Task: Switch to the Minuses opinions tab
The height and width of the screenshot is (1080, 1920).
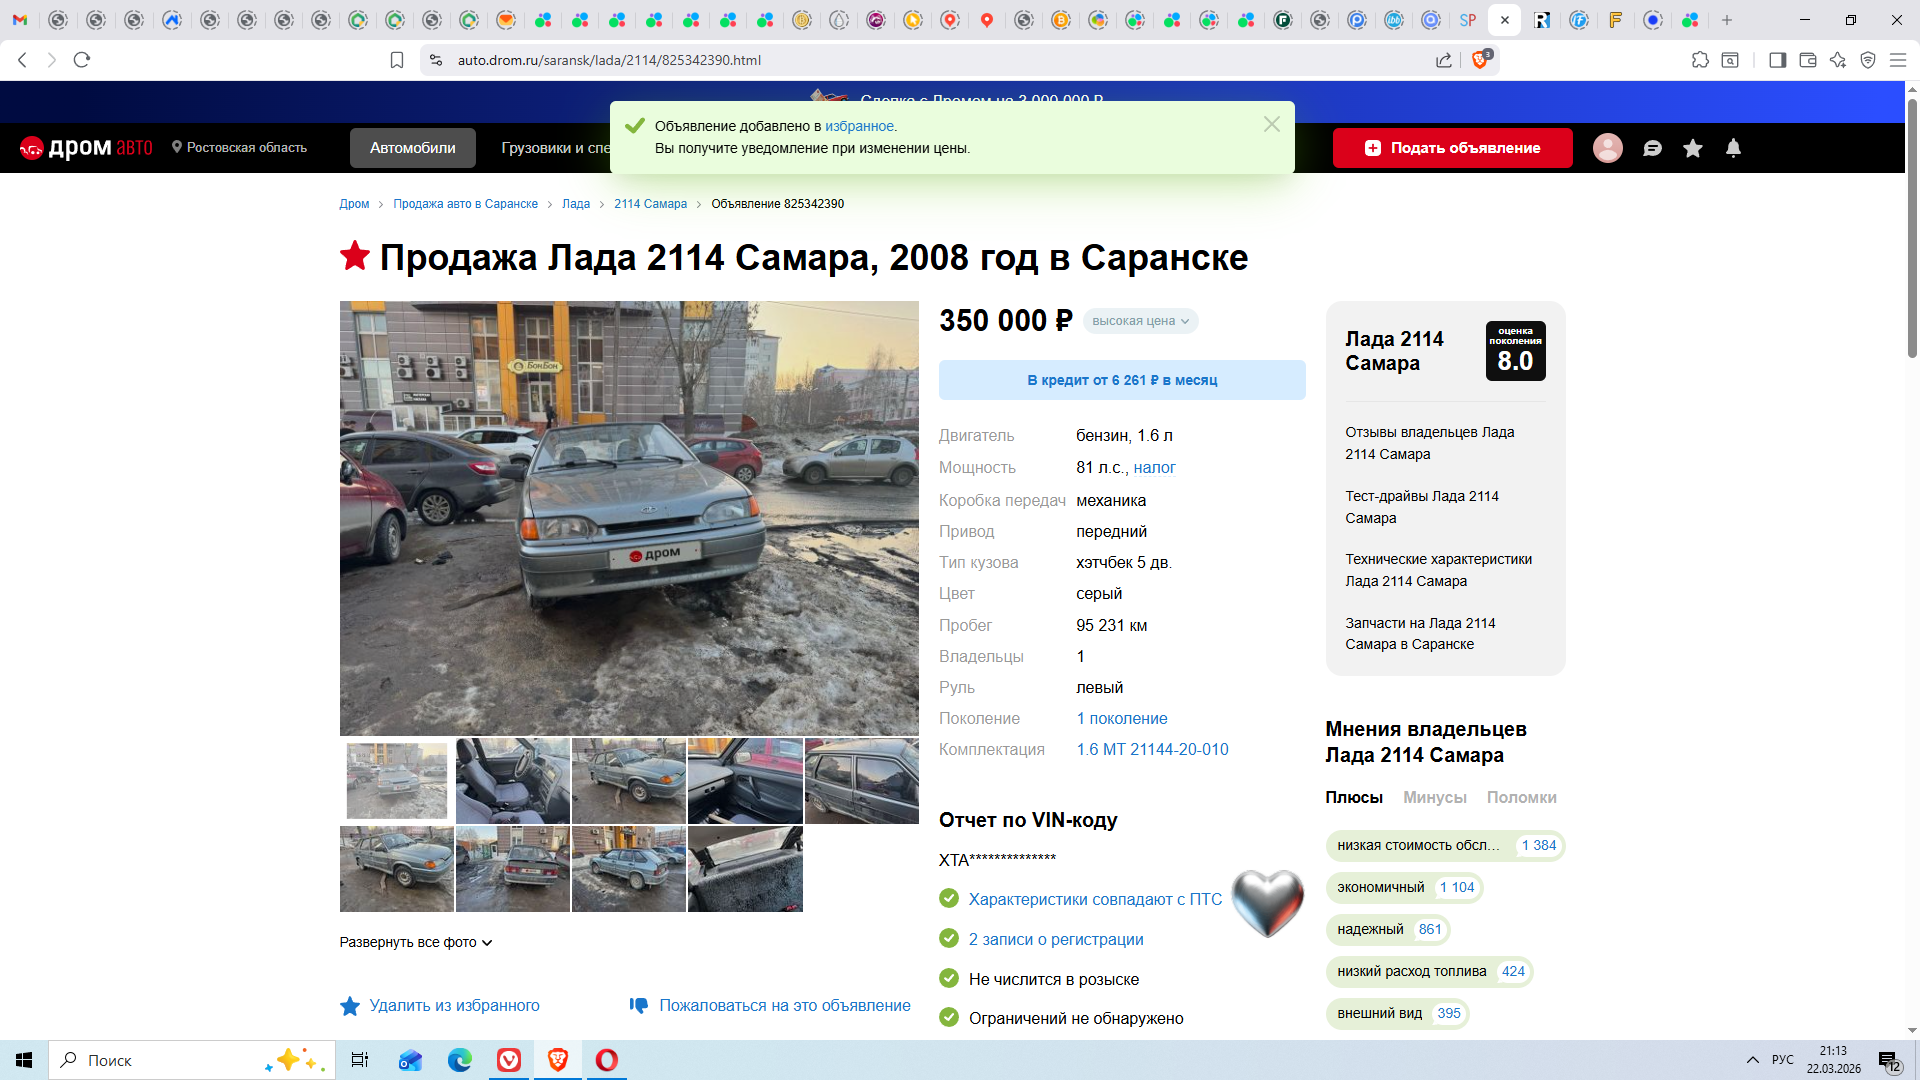Action: pos(1434,797)
